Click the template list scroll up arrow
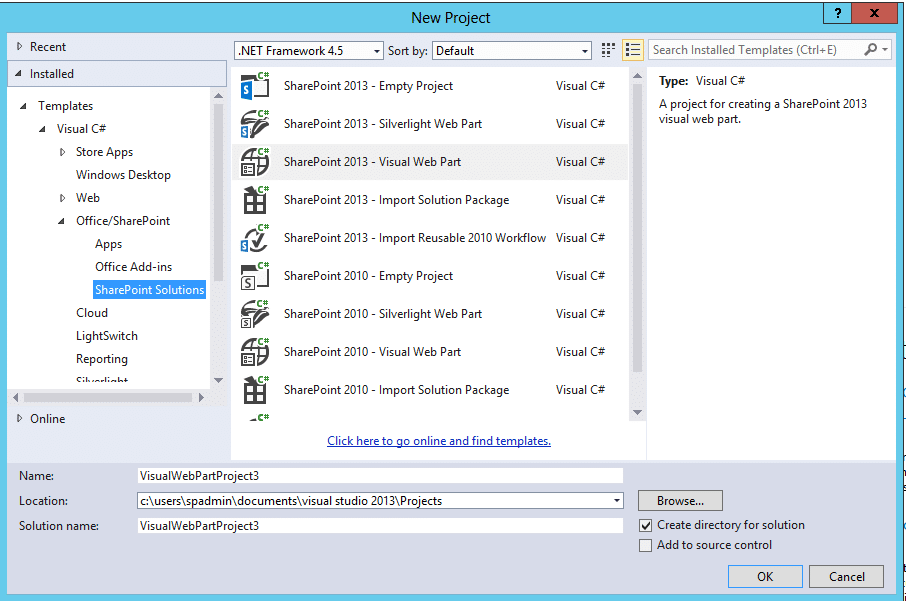Image resolution: width=906 pixels, height=601 pixels. point(637,76)
